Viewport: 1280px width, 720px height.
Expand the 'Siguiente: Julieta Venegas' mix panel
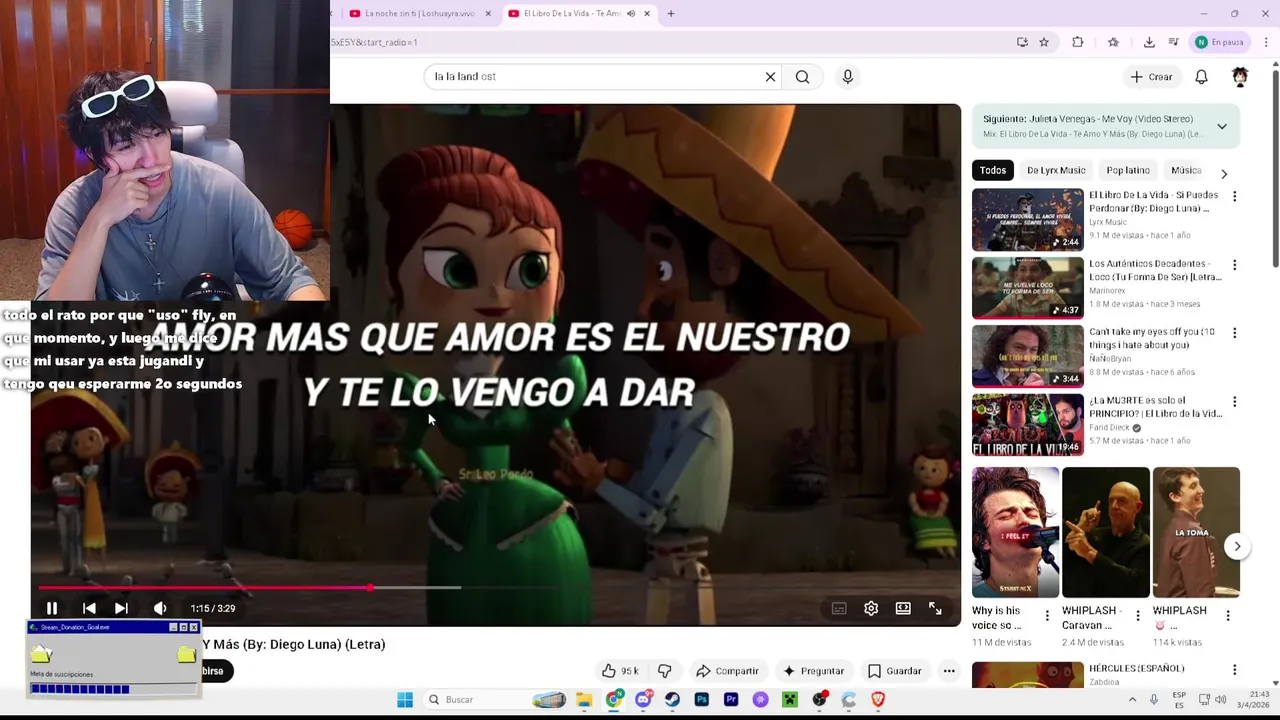coord(1221,126)
